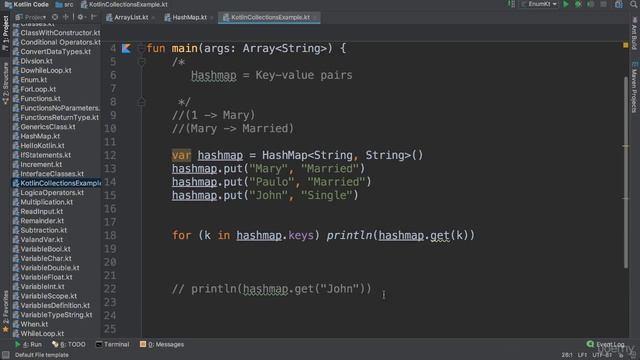Click the LF line separator indicator

tap(582, 355)
